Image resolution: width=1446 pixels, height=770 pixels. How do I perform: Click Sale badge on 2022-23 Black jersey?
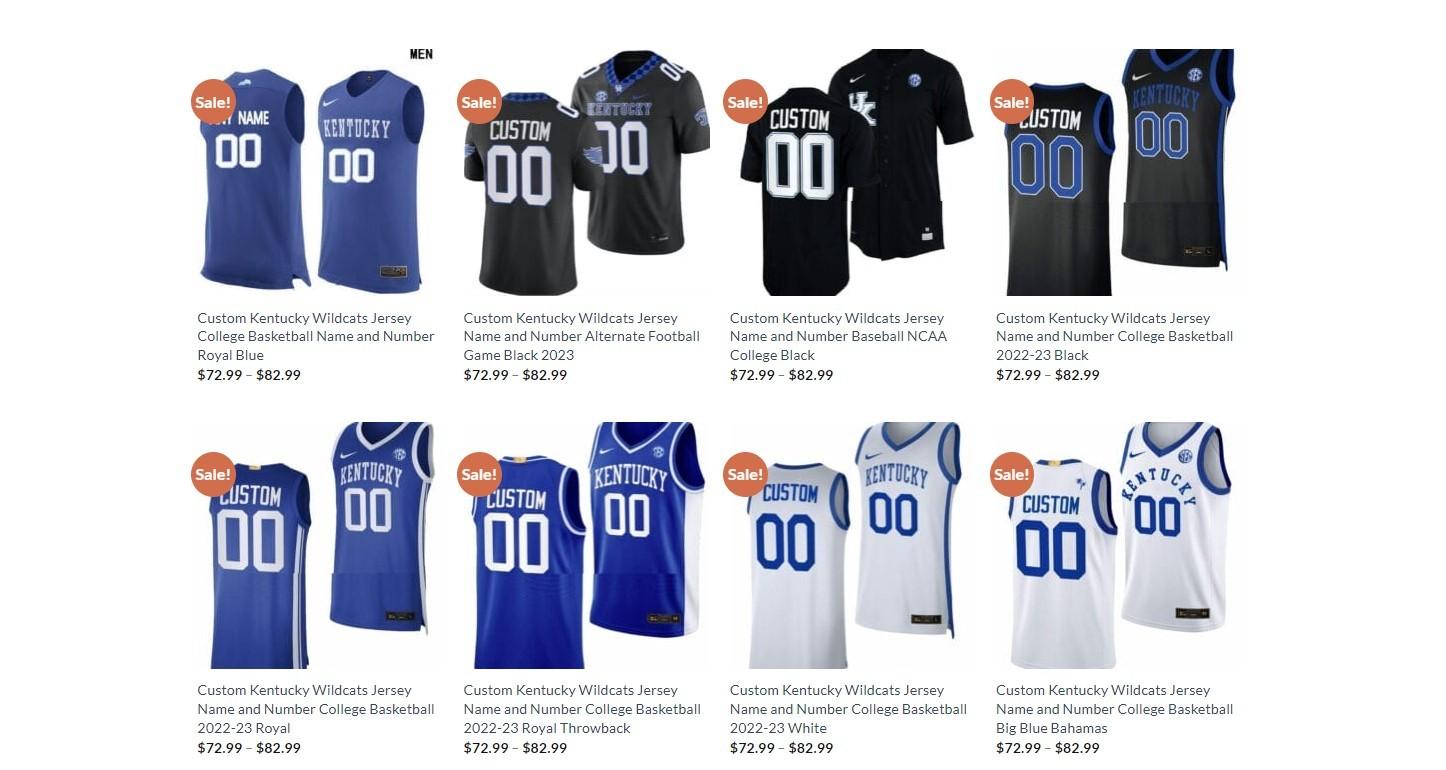tap(1012, 101)
